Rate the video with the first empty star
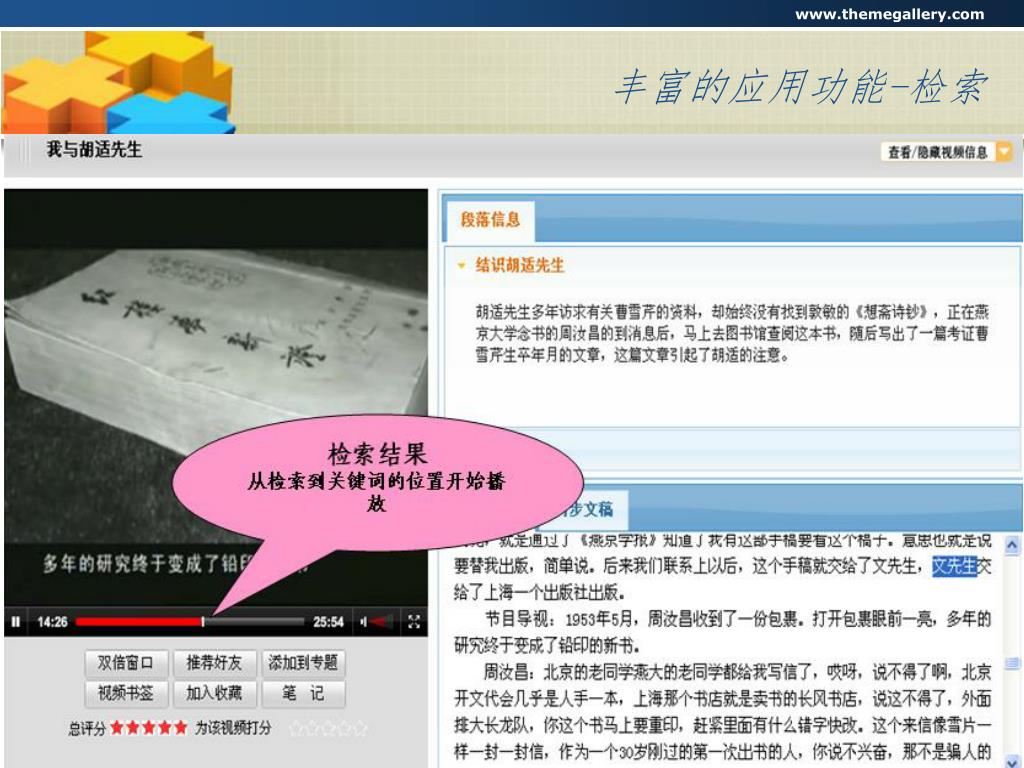The image size is (1024, 768). pyautogui.click(x=296, y=728)
